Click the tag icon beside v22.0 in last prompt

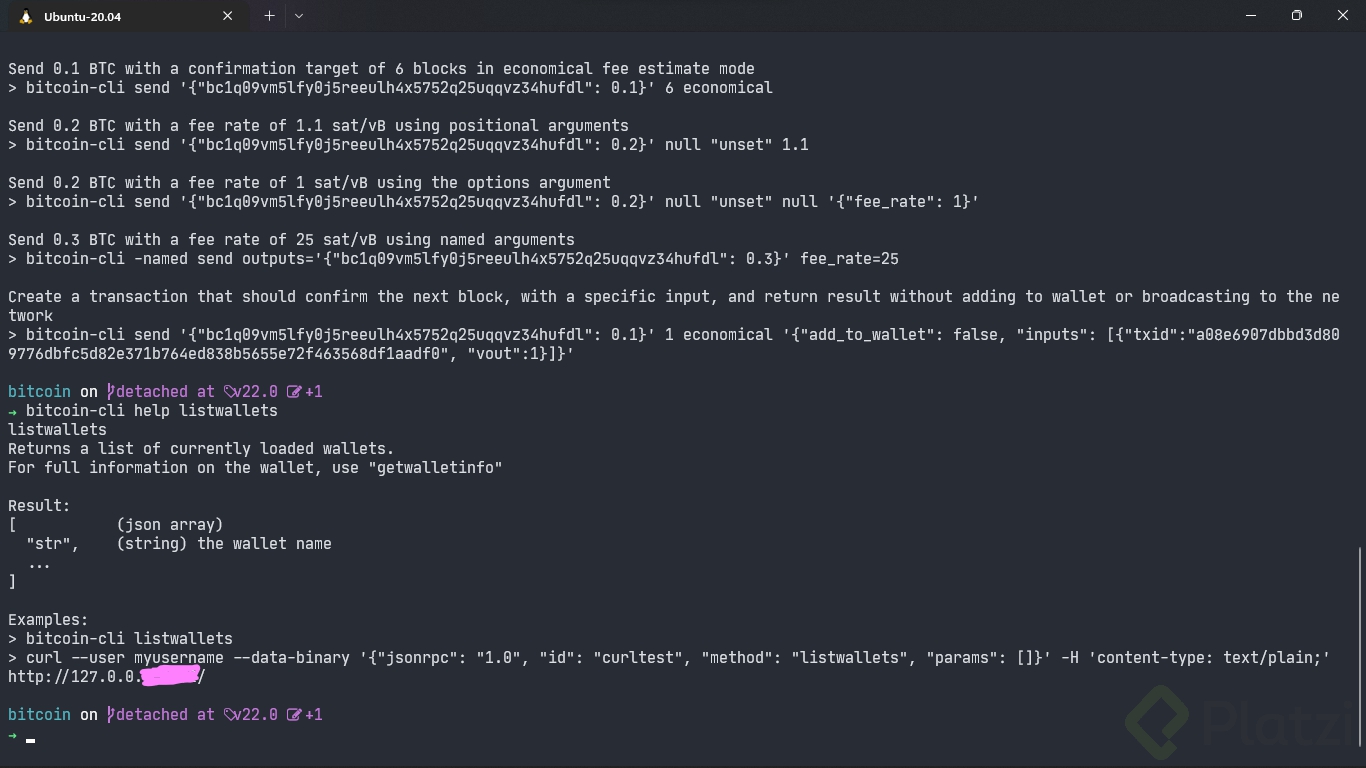click(230, 715)
